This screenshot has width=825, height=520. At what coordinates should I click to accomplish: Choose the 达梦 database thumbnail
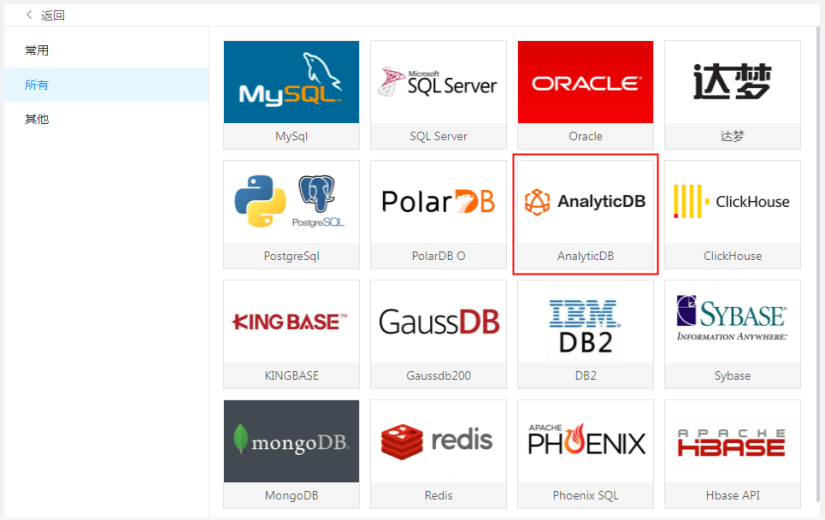(x=732, y=82)
